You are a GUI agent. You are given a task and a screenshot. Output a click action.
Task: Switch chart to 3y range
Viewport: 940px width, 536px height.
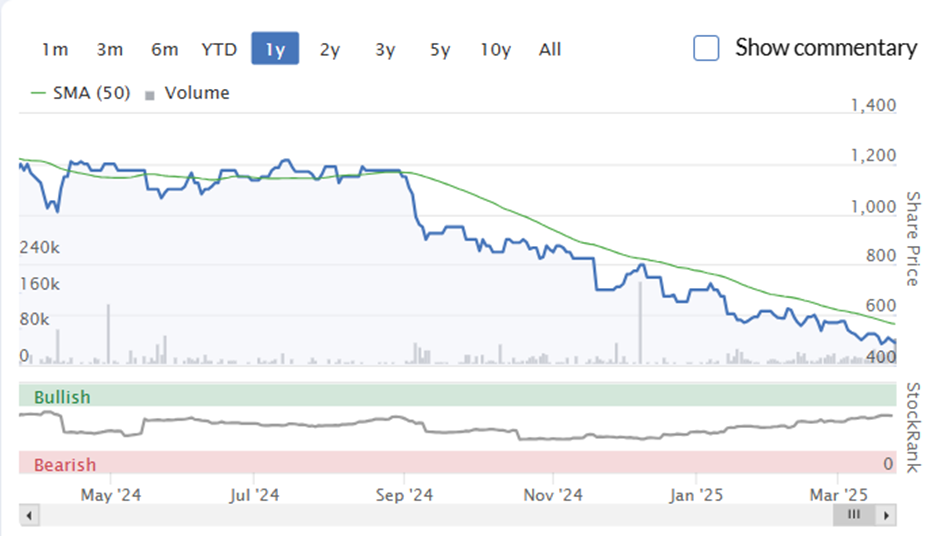pos(385,49)
